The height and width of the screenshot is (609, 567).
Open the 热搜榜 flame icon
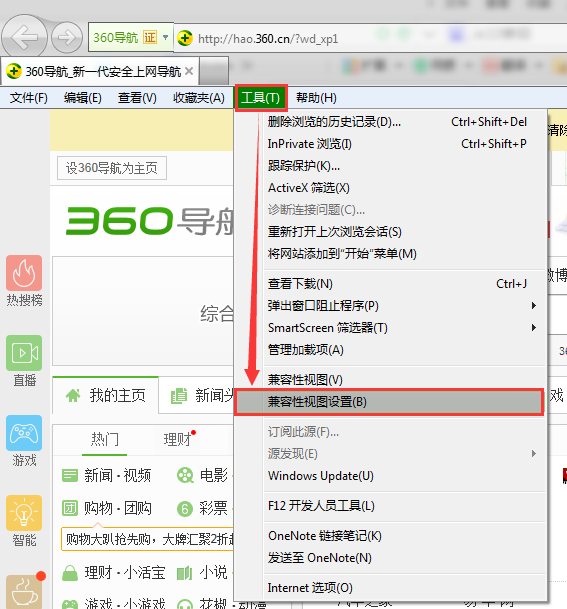click(x=24, y=273)
